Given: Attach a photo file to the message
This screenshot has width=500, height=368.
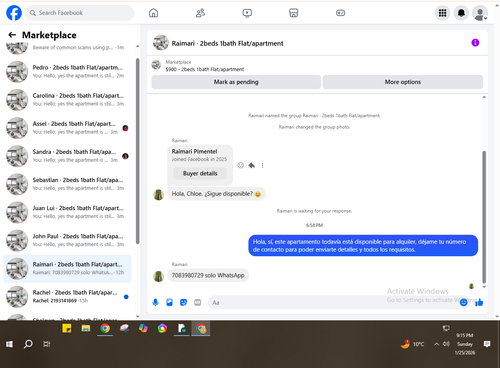Looking at the screenshot, I should pyautogui.click(x=169, y=302).
